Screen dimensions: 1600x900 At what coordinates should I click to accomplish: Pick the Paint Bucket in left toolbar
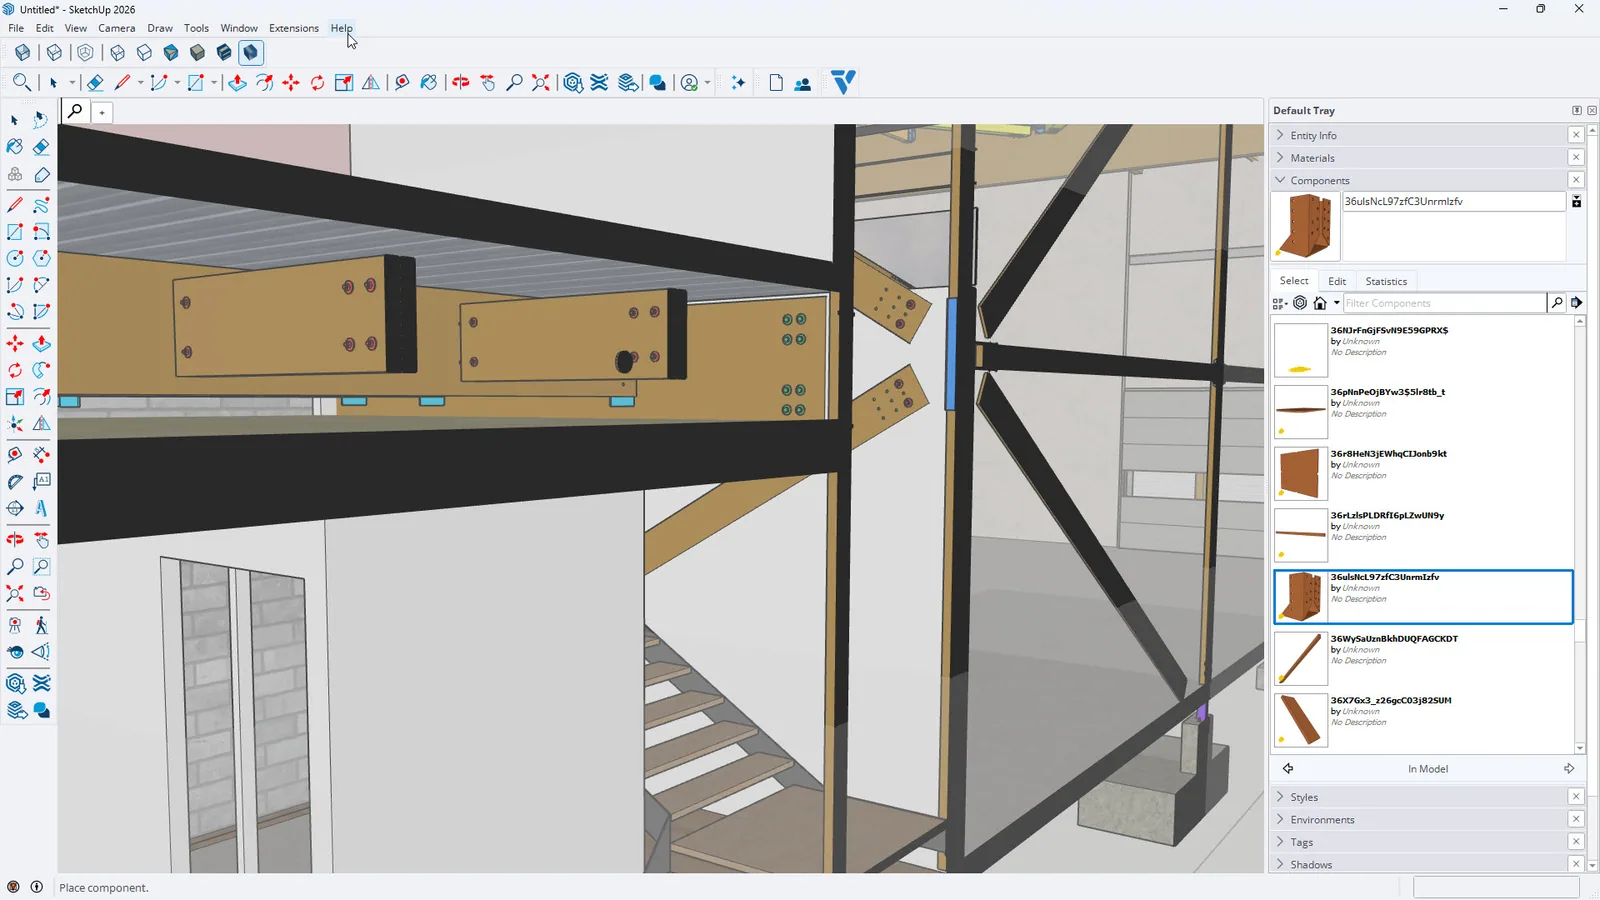tap(15, 147)
